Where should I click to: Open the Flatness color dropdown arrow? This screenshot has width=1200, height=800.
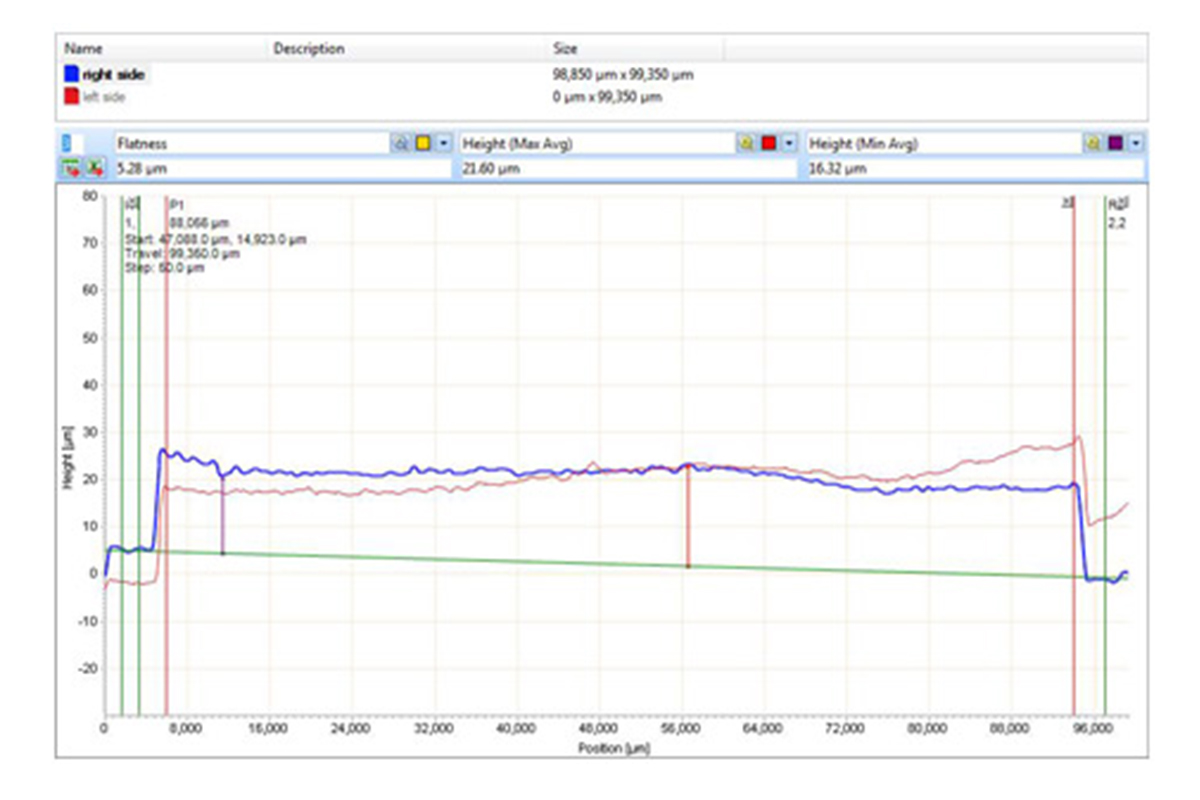(444, 144)
